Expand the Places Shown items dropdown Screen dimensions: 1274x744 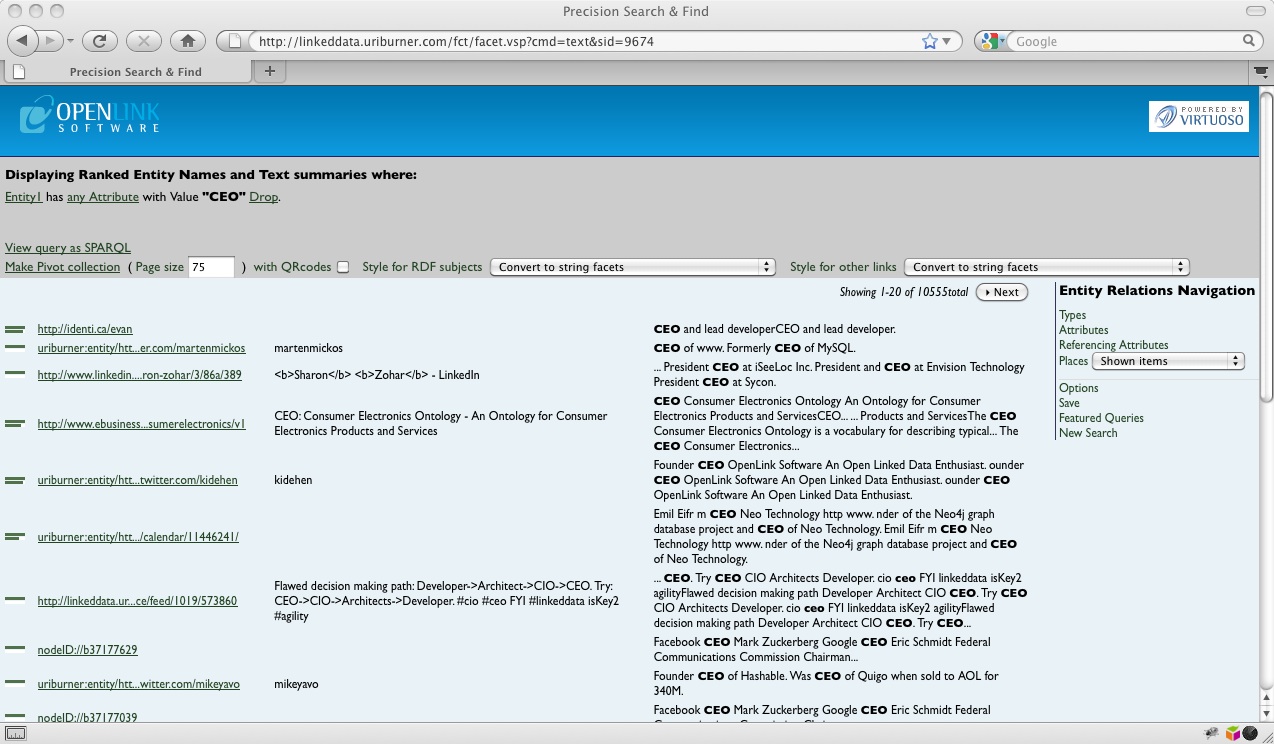[x=1167, y=361]
